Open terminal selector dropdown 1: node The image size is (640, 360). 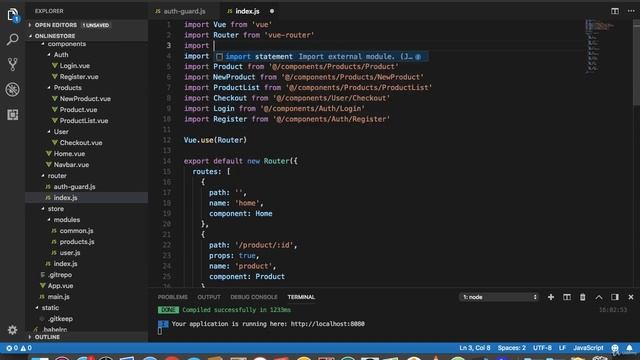[500, 297]
